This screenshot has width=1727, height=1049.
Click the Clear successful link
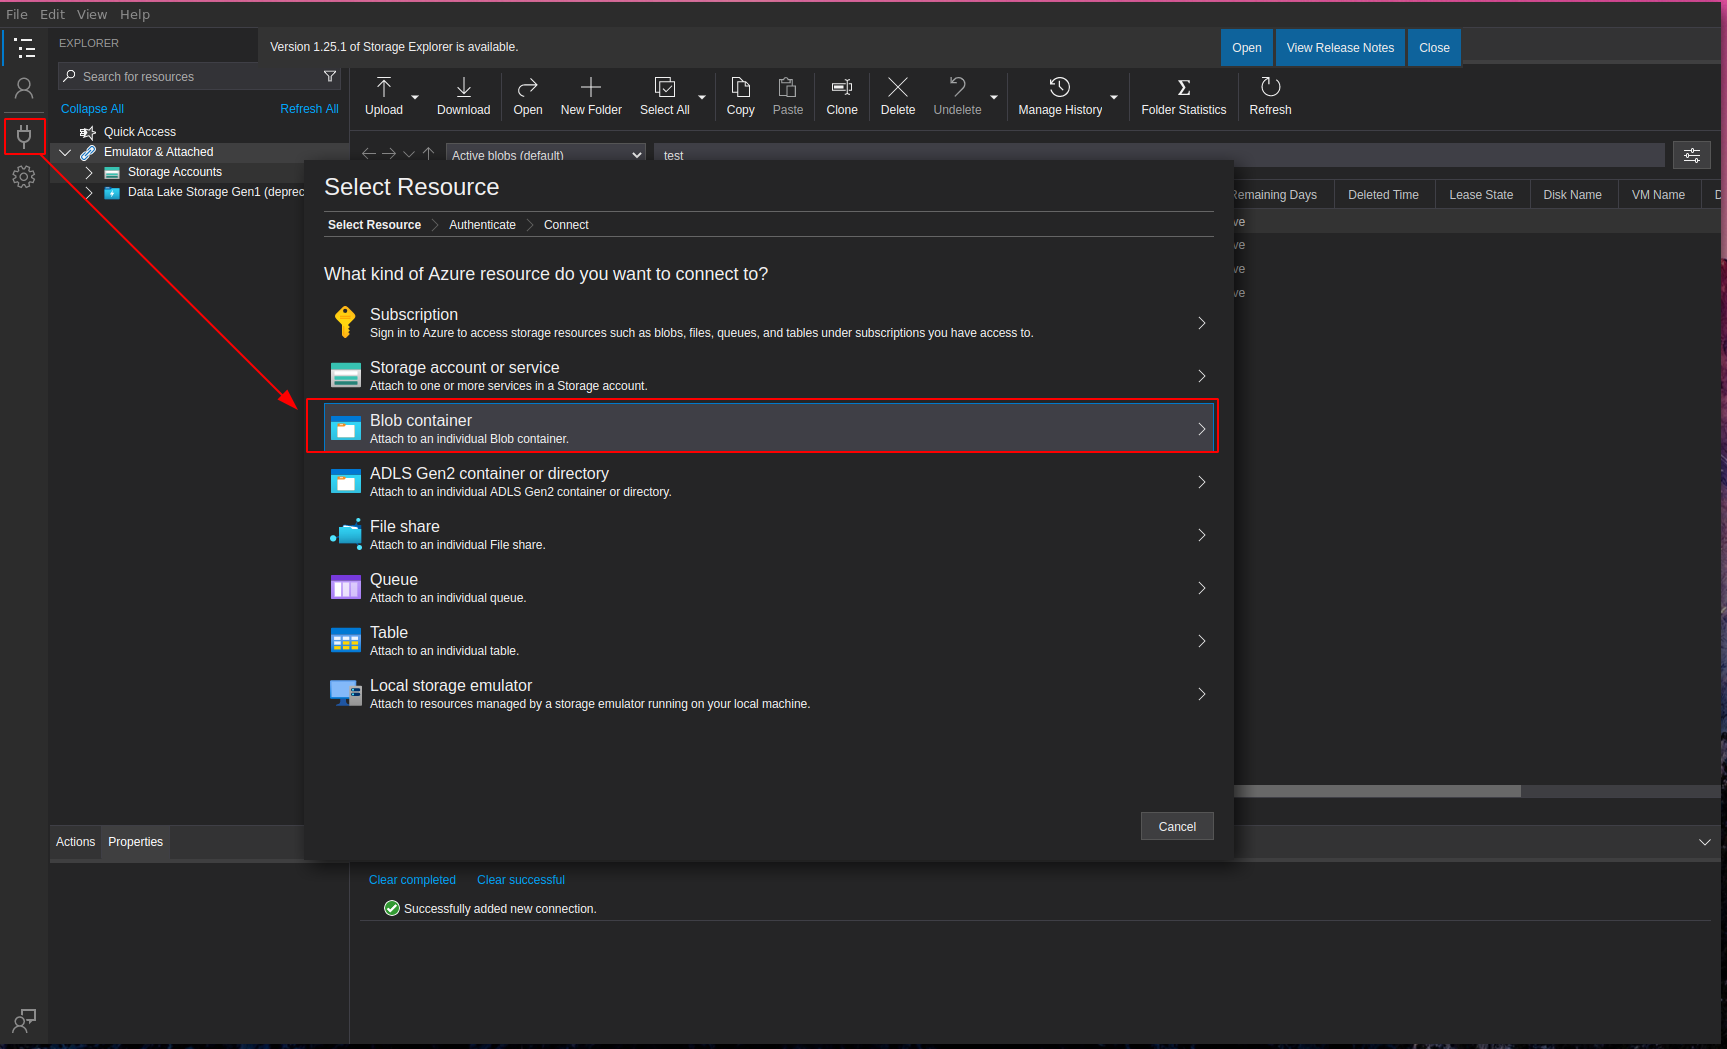(521, 880)
